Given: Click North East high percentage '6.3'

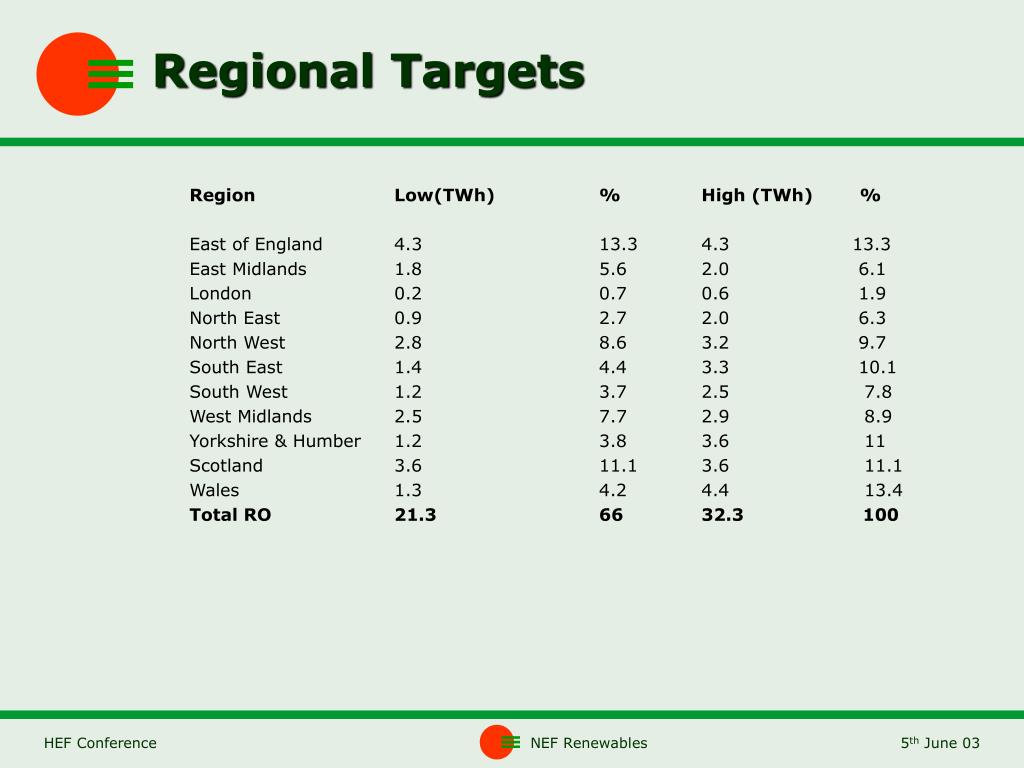Looking at the screenshot, I should pyautogui.click(x=872, y=318).
